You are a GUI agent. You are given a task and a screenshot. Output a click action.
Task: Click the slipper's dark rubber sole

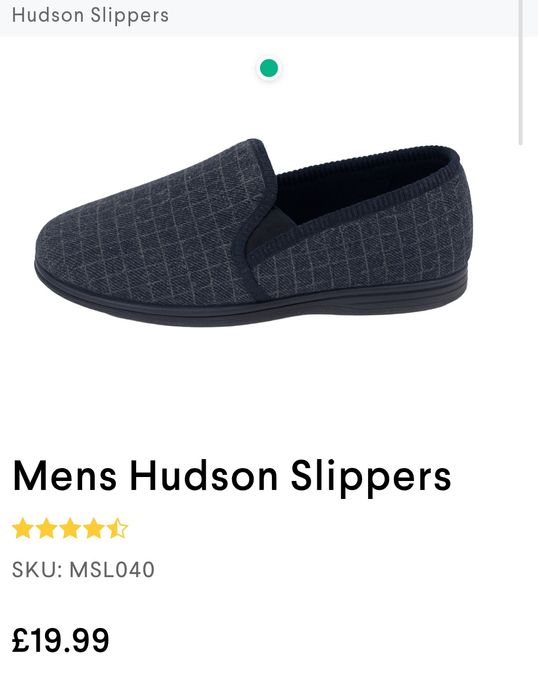coord(250,303)
